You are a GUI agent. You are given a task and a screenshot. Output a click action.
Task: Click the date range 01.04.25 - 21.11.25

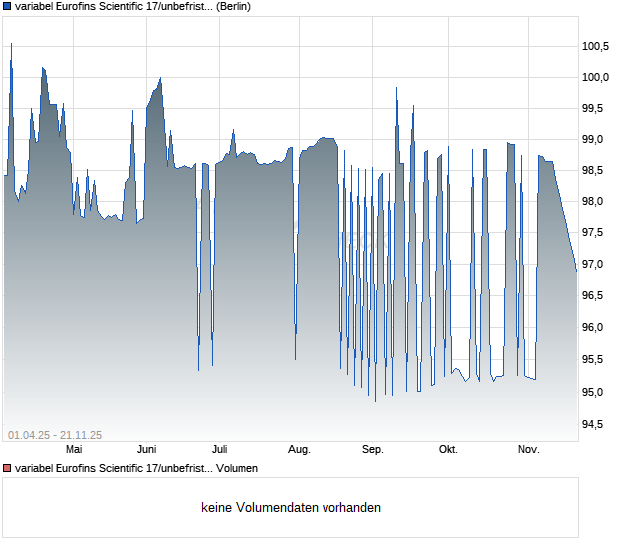click(55, 435)
